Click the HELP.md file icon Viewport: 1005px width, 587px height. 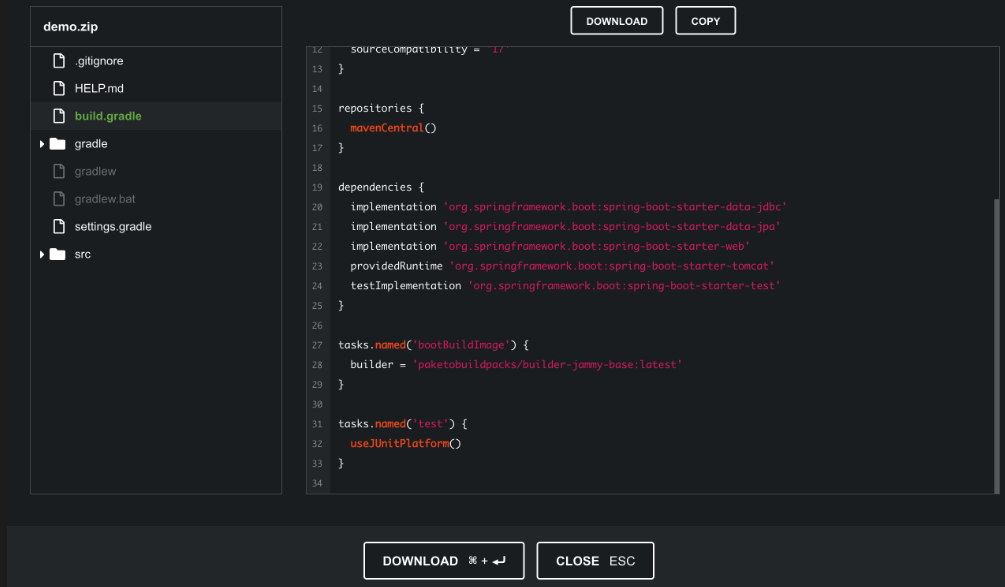point(59,88)
